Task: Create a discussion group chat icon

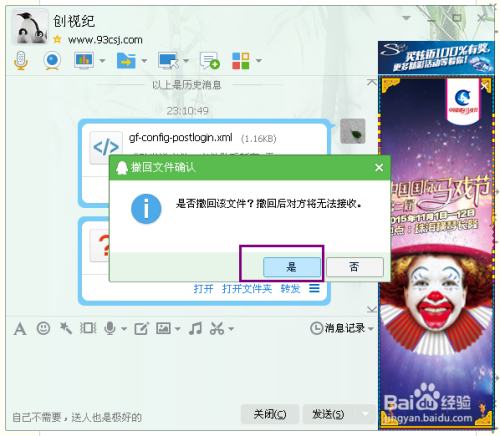Action: 210,61
